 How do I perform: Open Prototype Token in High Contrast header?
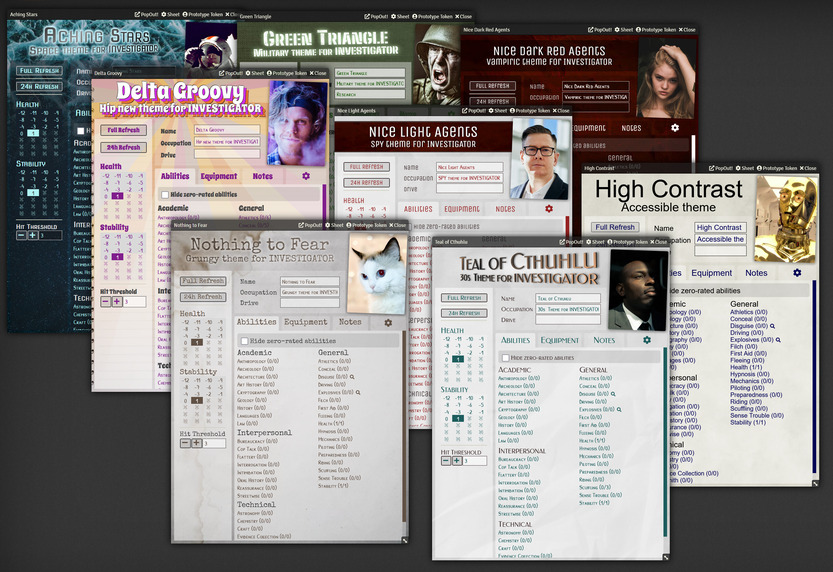[x=777, y=168]
